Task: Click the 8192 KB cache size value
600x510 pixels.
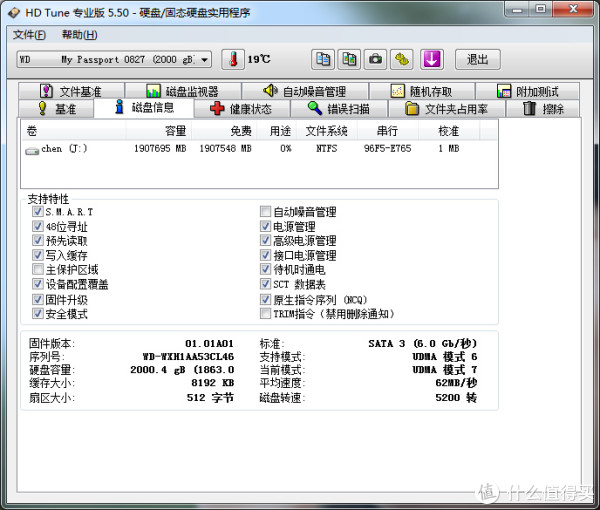Action: tap(212, 383)
